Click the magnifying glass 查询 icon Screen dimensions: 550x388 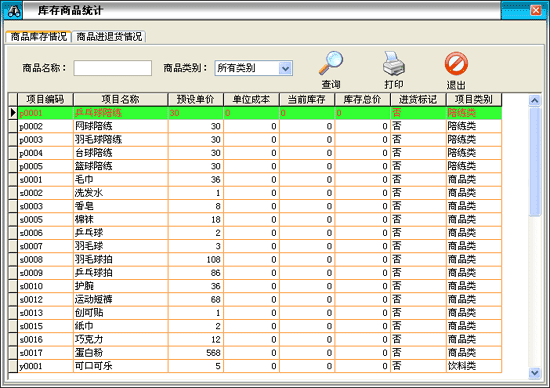click(330, 63)
